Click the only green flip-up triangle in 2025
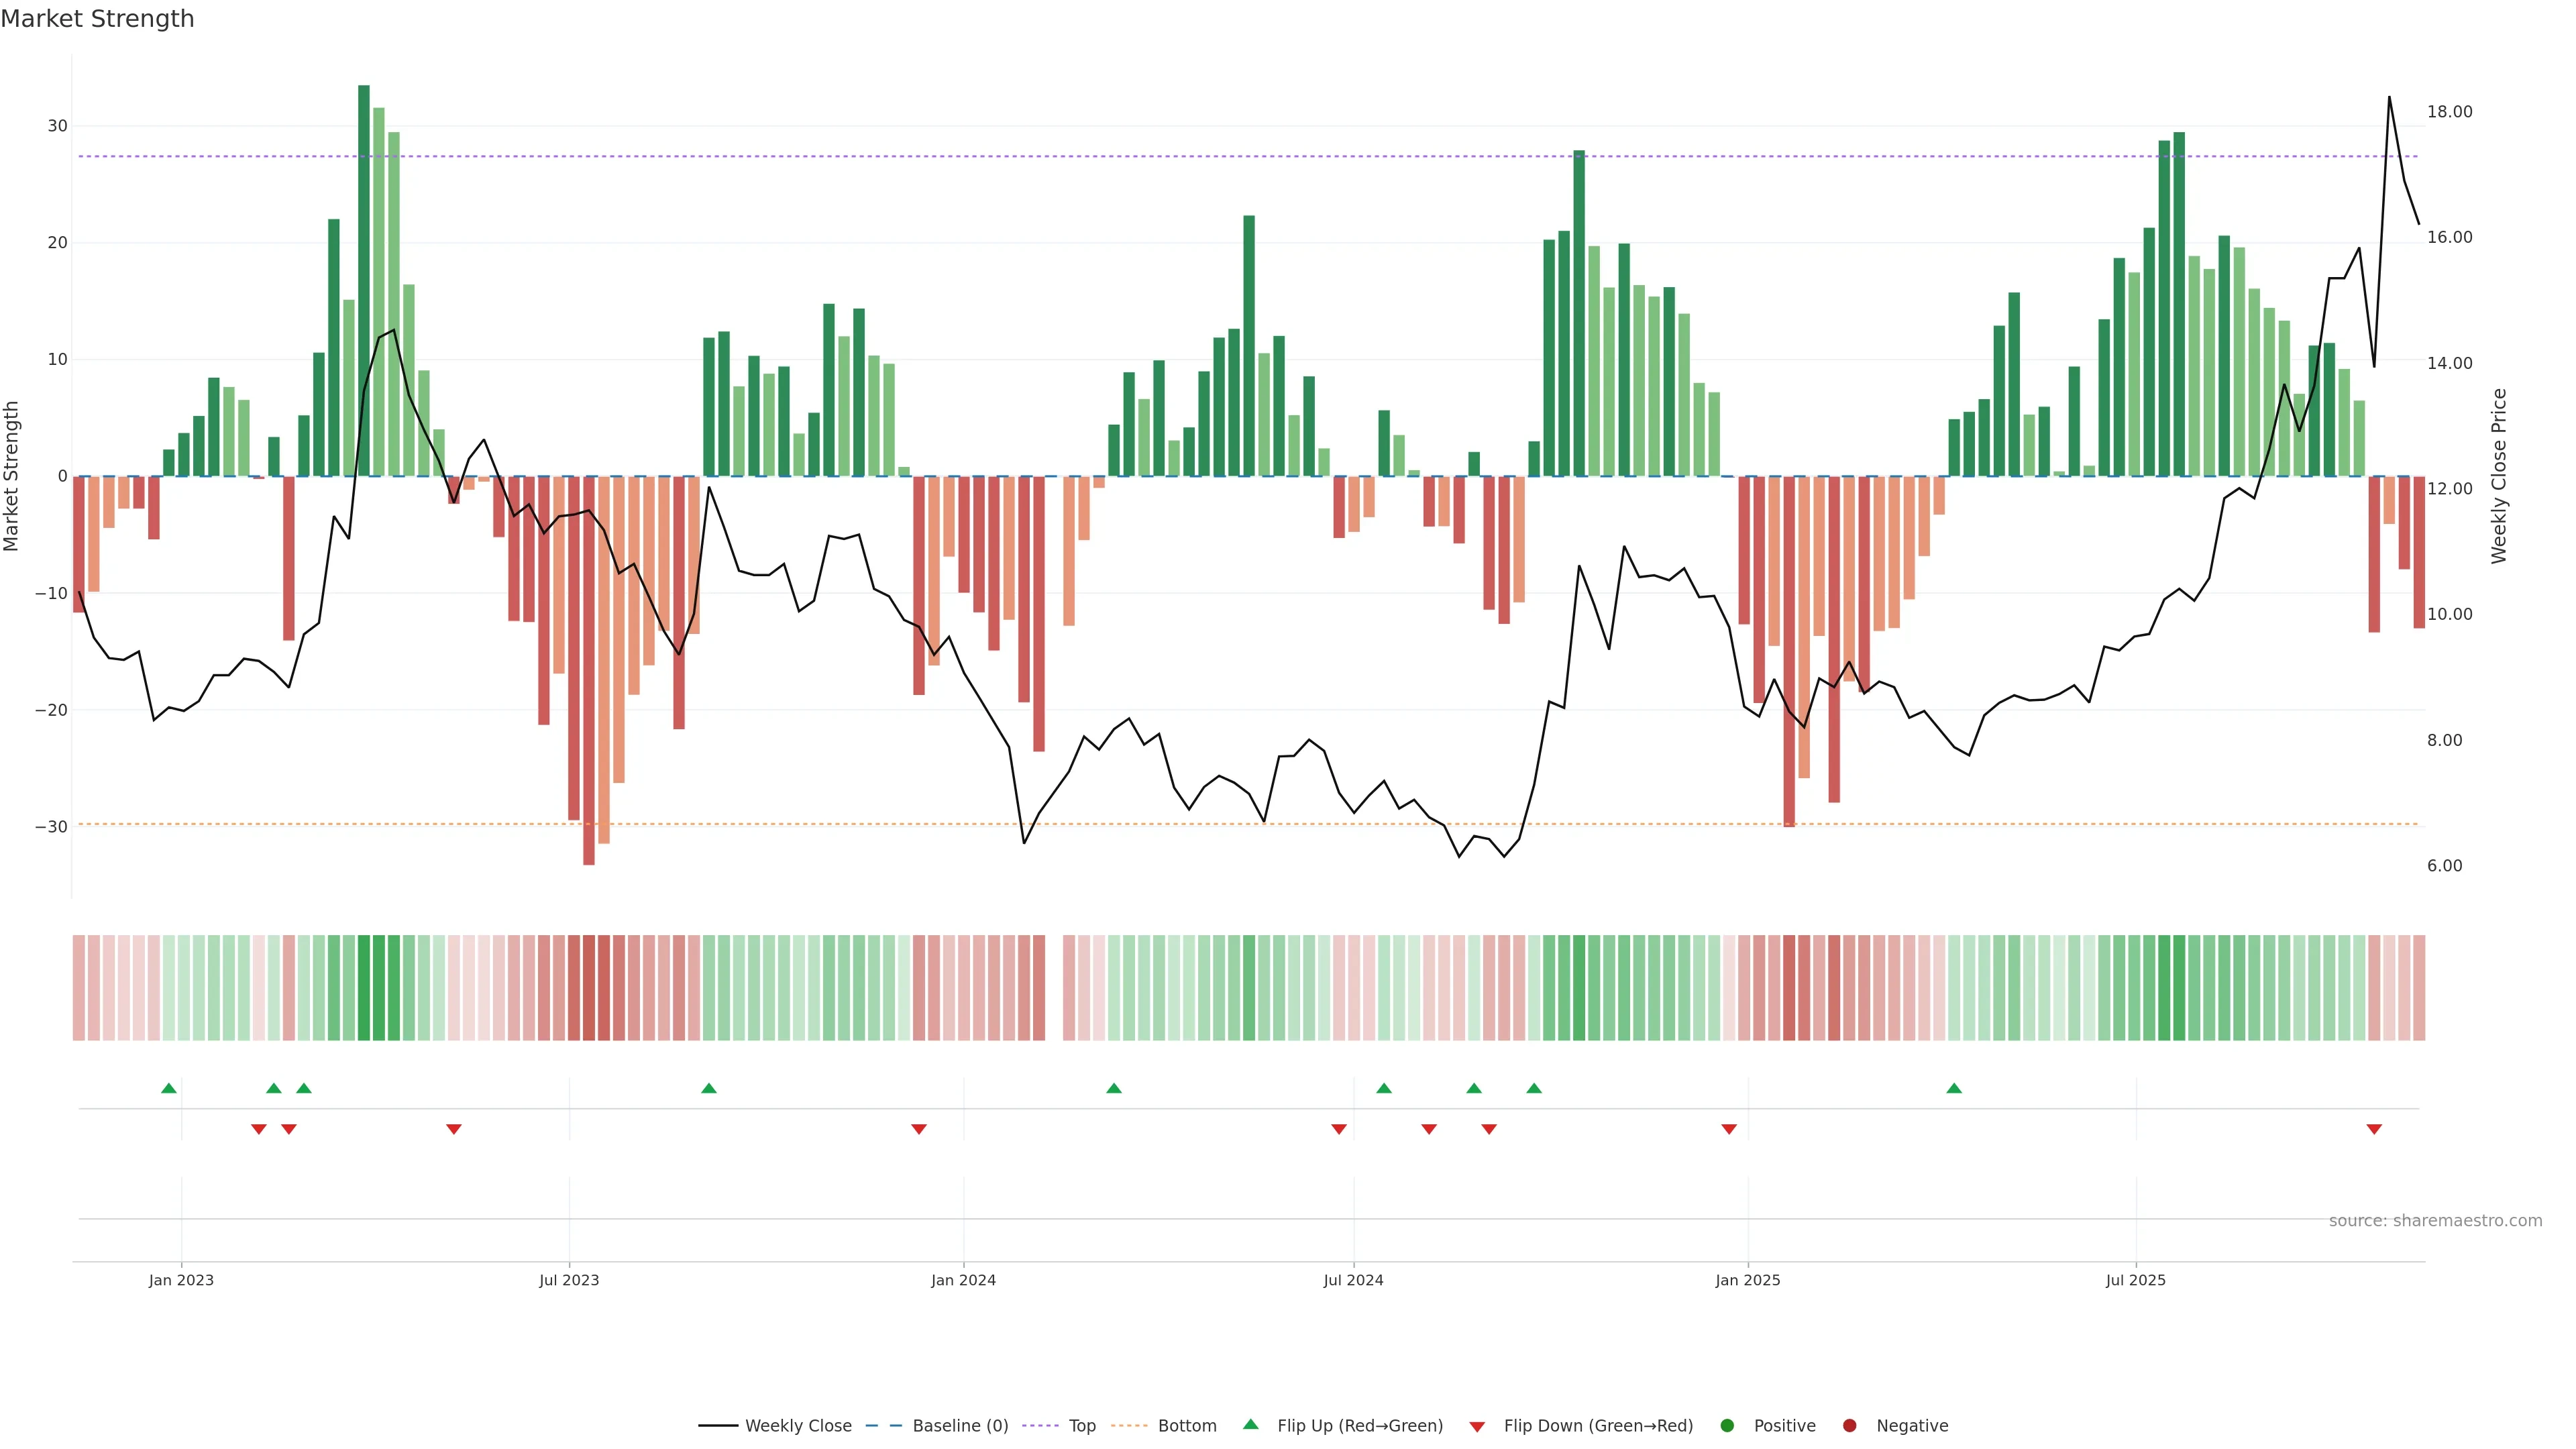This screenshot has width=2576, height=1449. (1954, 1088)
